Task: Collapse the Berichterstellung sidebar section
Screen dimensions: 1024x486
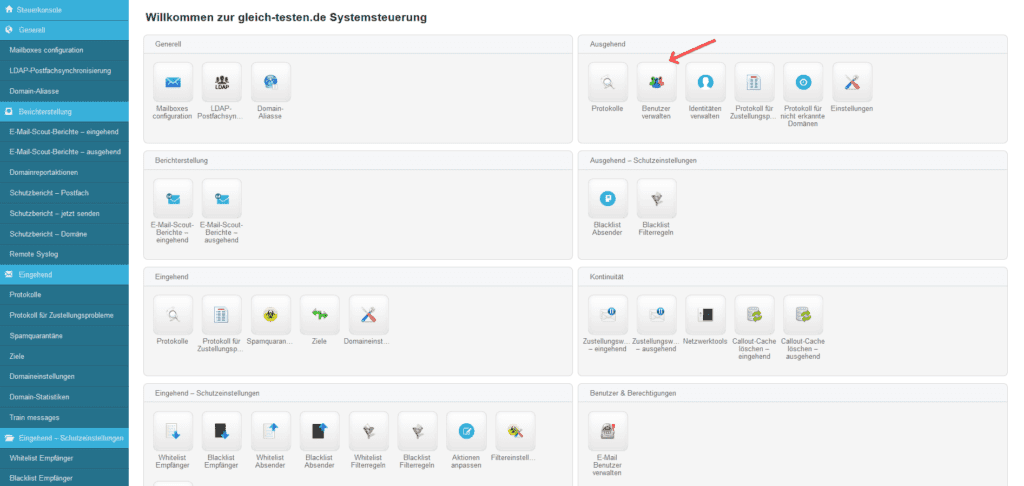Action: pos(64,111)
